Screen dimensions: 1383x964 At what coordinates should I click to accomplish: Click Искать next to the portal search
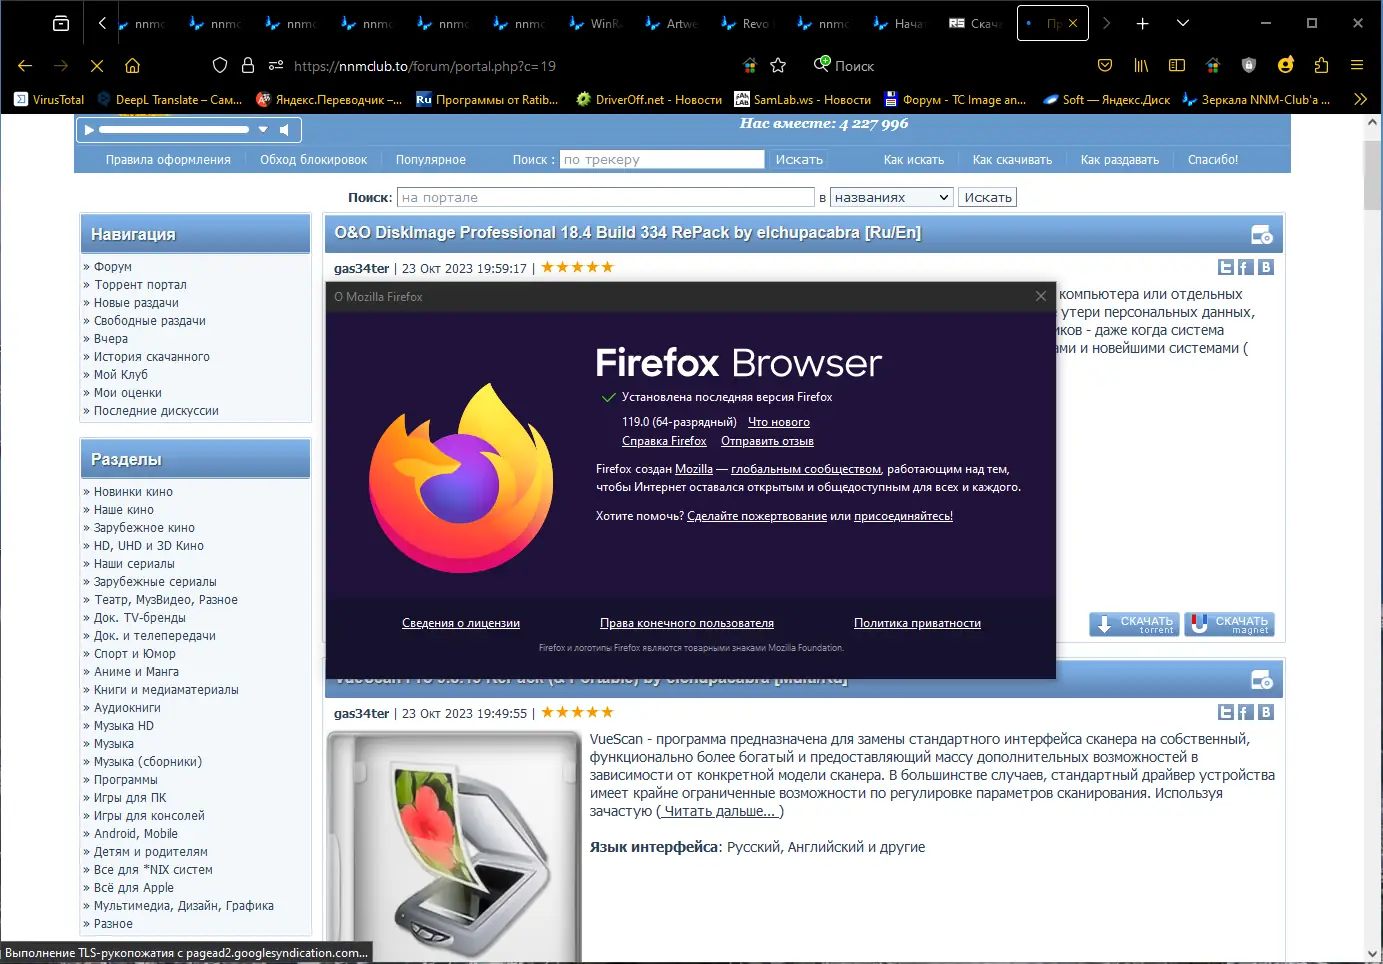(x=988, y=198)
